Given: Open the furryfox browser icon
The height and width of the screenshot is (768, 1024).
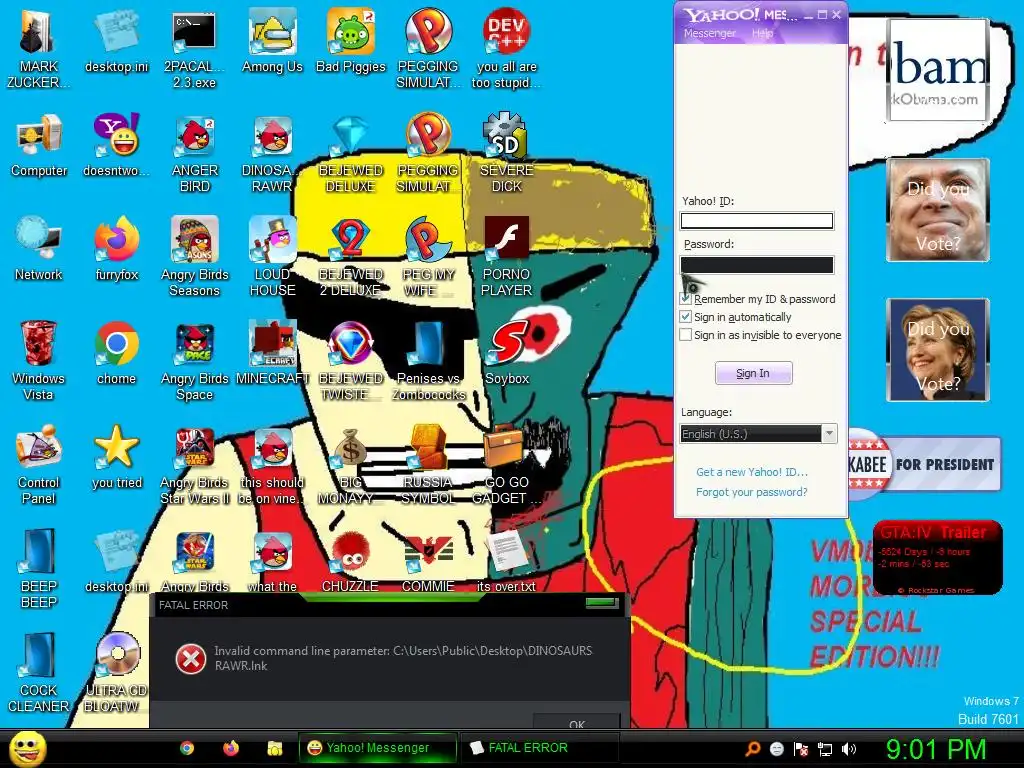Looking at the screenshot, I should click(x=117, y=249).
